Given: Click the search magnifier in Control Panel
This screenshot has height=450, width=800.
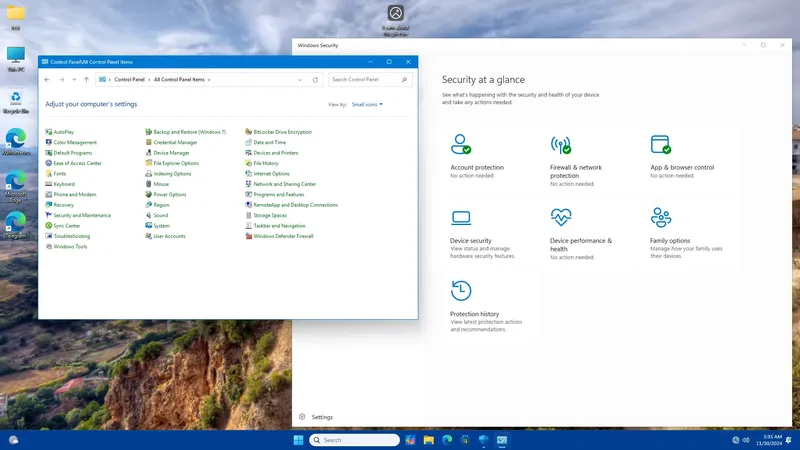Looking at the screenshot, I should pos(404,80).
